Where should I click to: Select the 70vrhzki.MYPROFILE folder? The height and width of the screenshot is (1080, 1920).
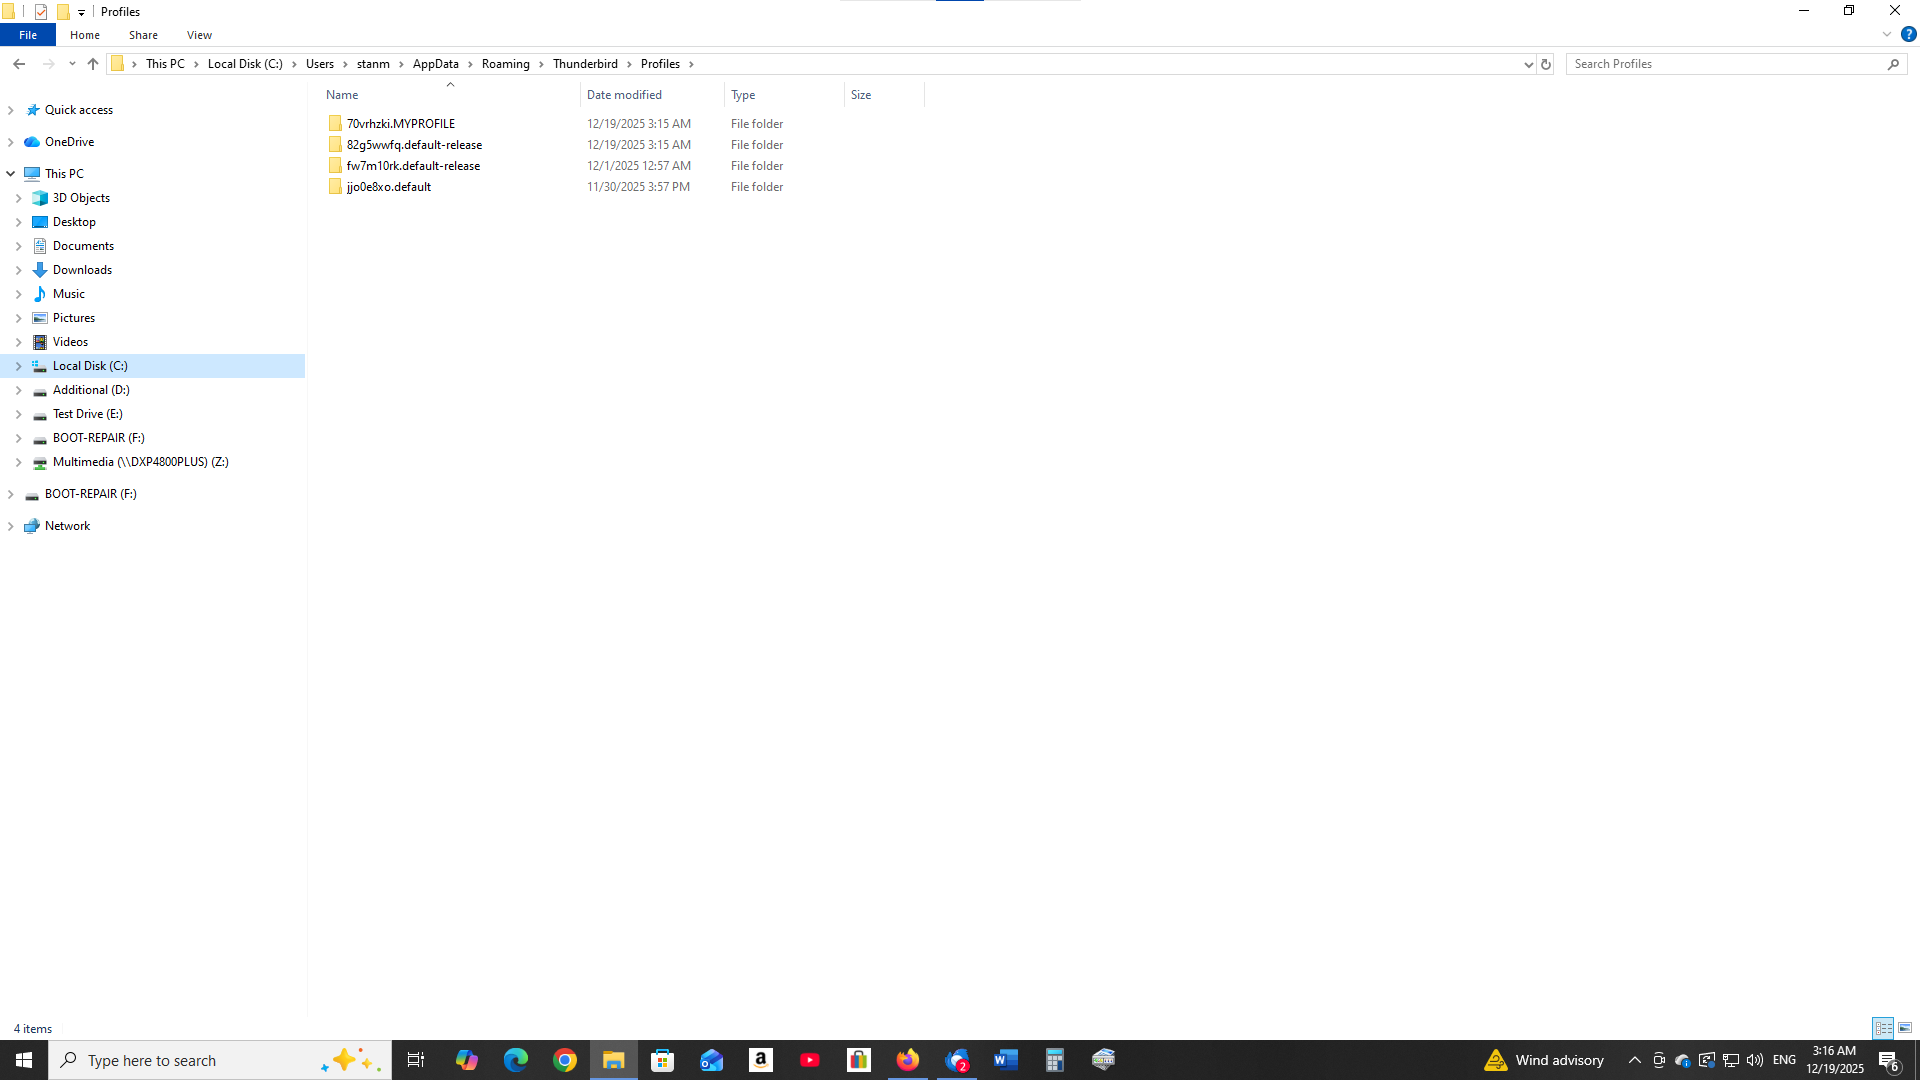(400, 124)
